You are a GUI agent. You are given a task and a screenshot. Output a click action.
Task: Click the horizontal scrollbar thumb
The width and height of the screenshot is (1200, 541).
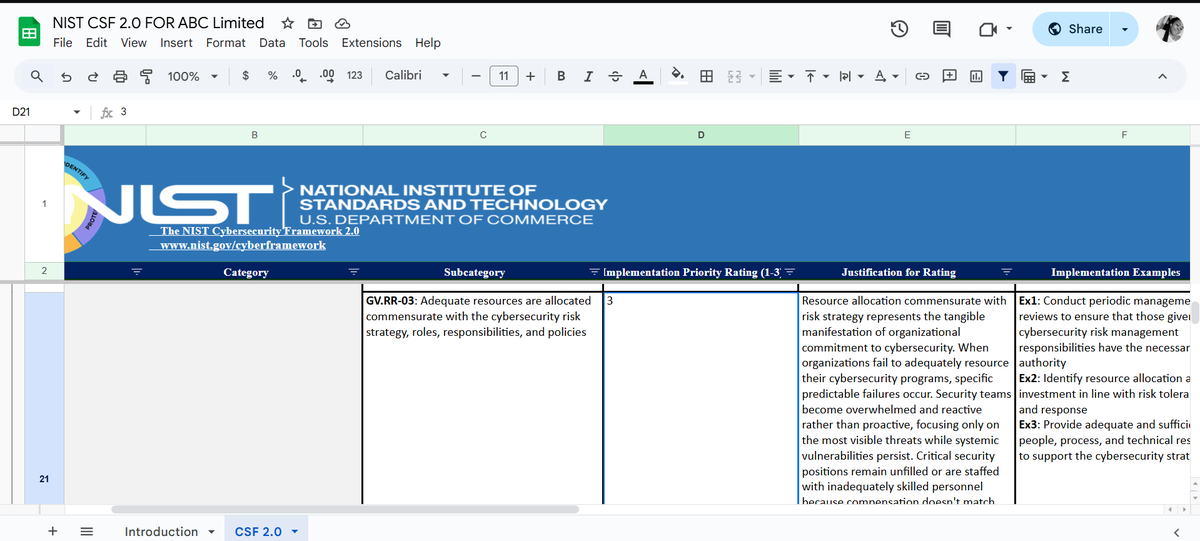coord(345,509)
